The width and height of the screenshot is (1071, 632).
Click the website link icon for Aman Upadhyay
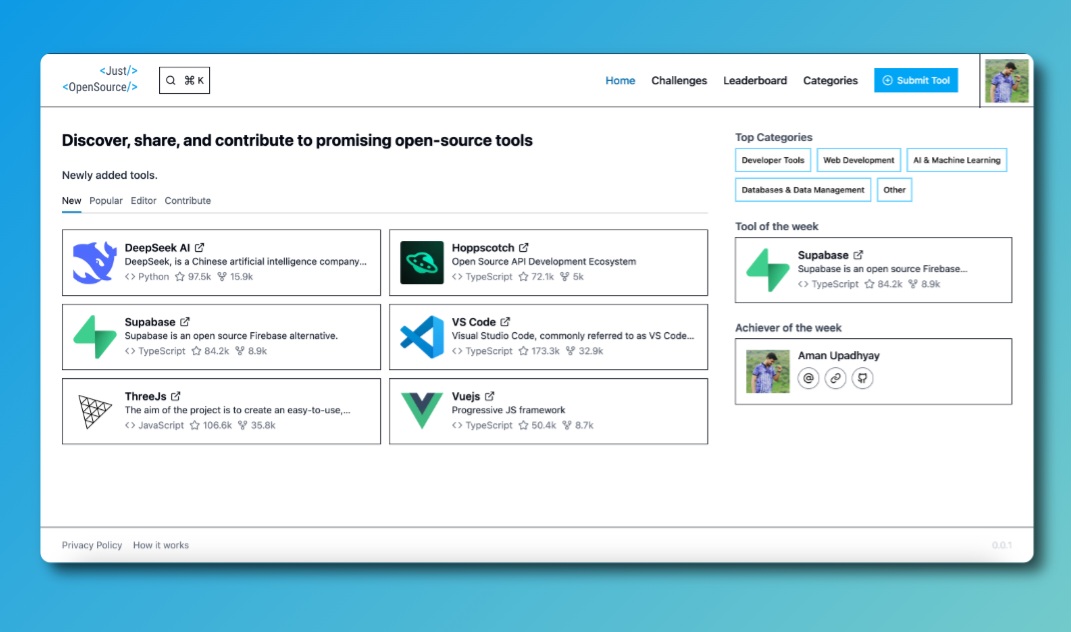(x=835, y=378)
